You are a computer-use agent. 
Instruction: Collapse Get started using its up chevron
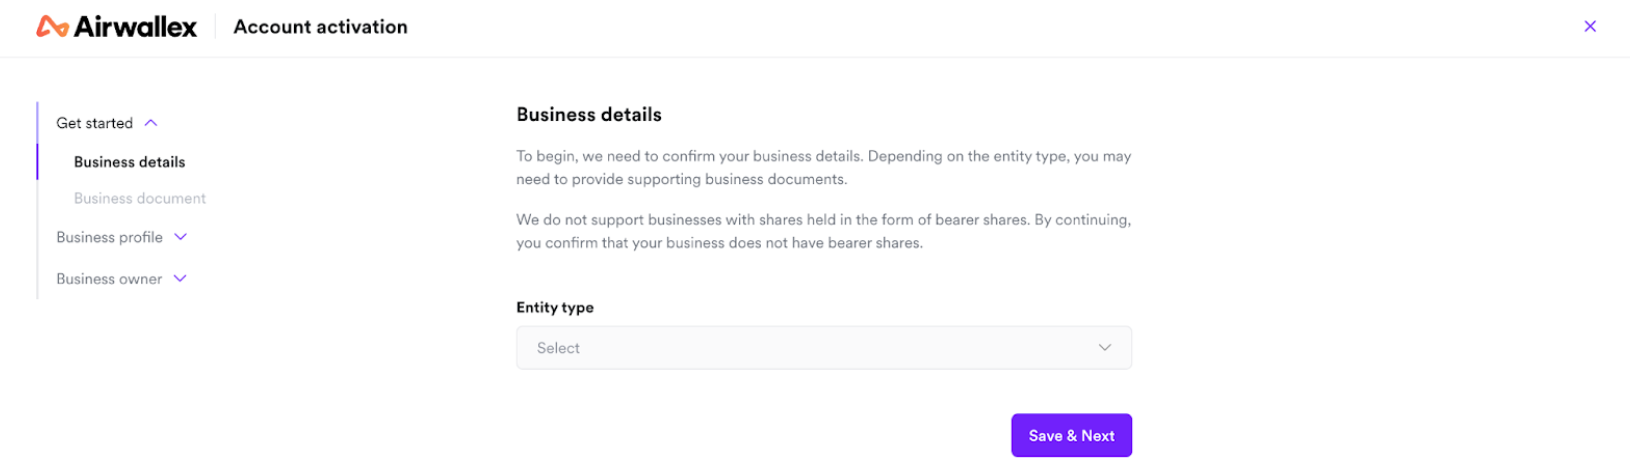pyautogui.click(x=151, y=123)
